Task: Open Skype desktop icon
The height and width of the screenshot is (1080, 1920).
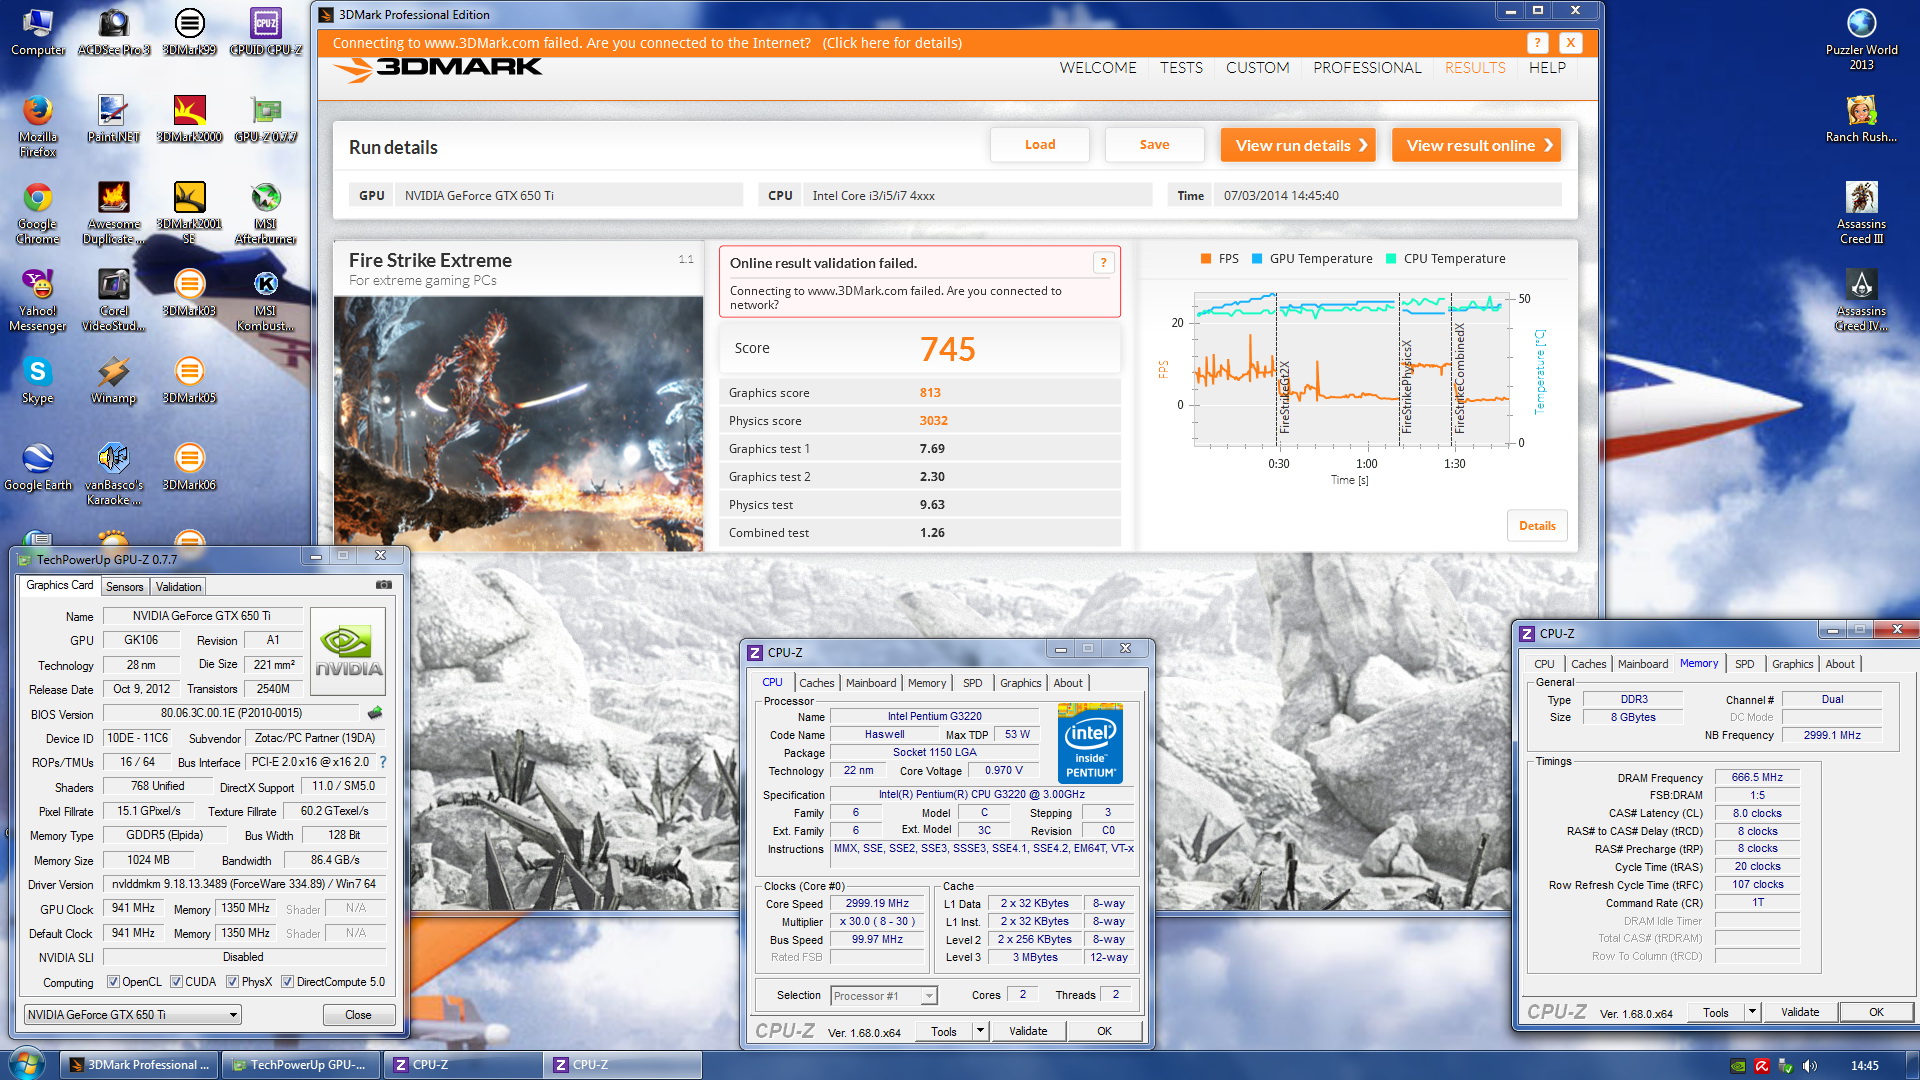Action: coord(37,380)
